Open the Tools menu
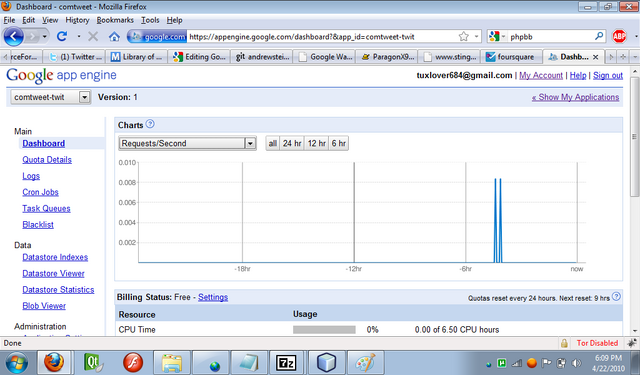 coord(150,20)
